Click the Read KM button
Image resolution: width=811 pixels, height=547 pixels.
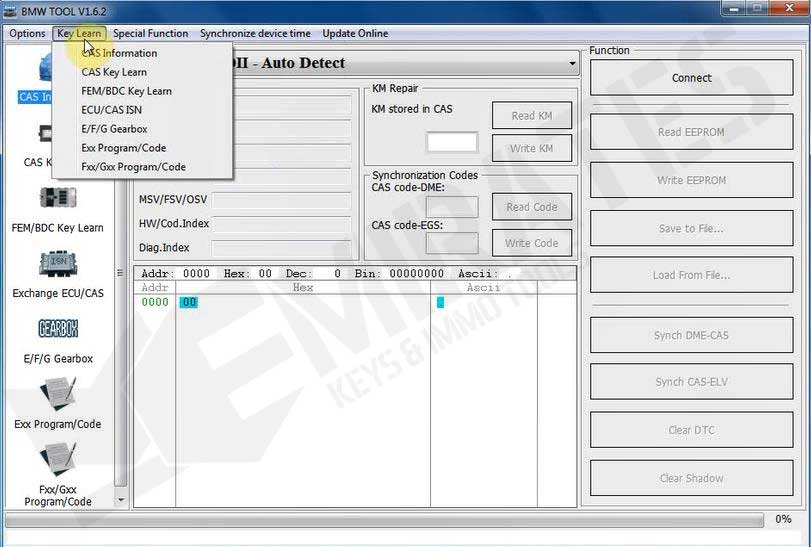click(x=532, y=116)
